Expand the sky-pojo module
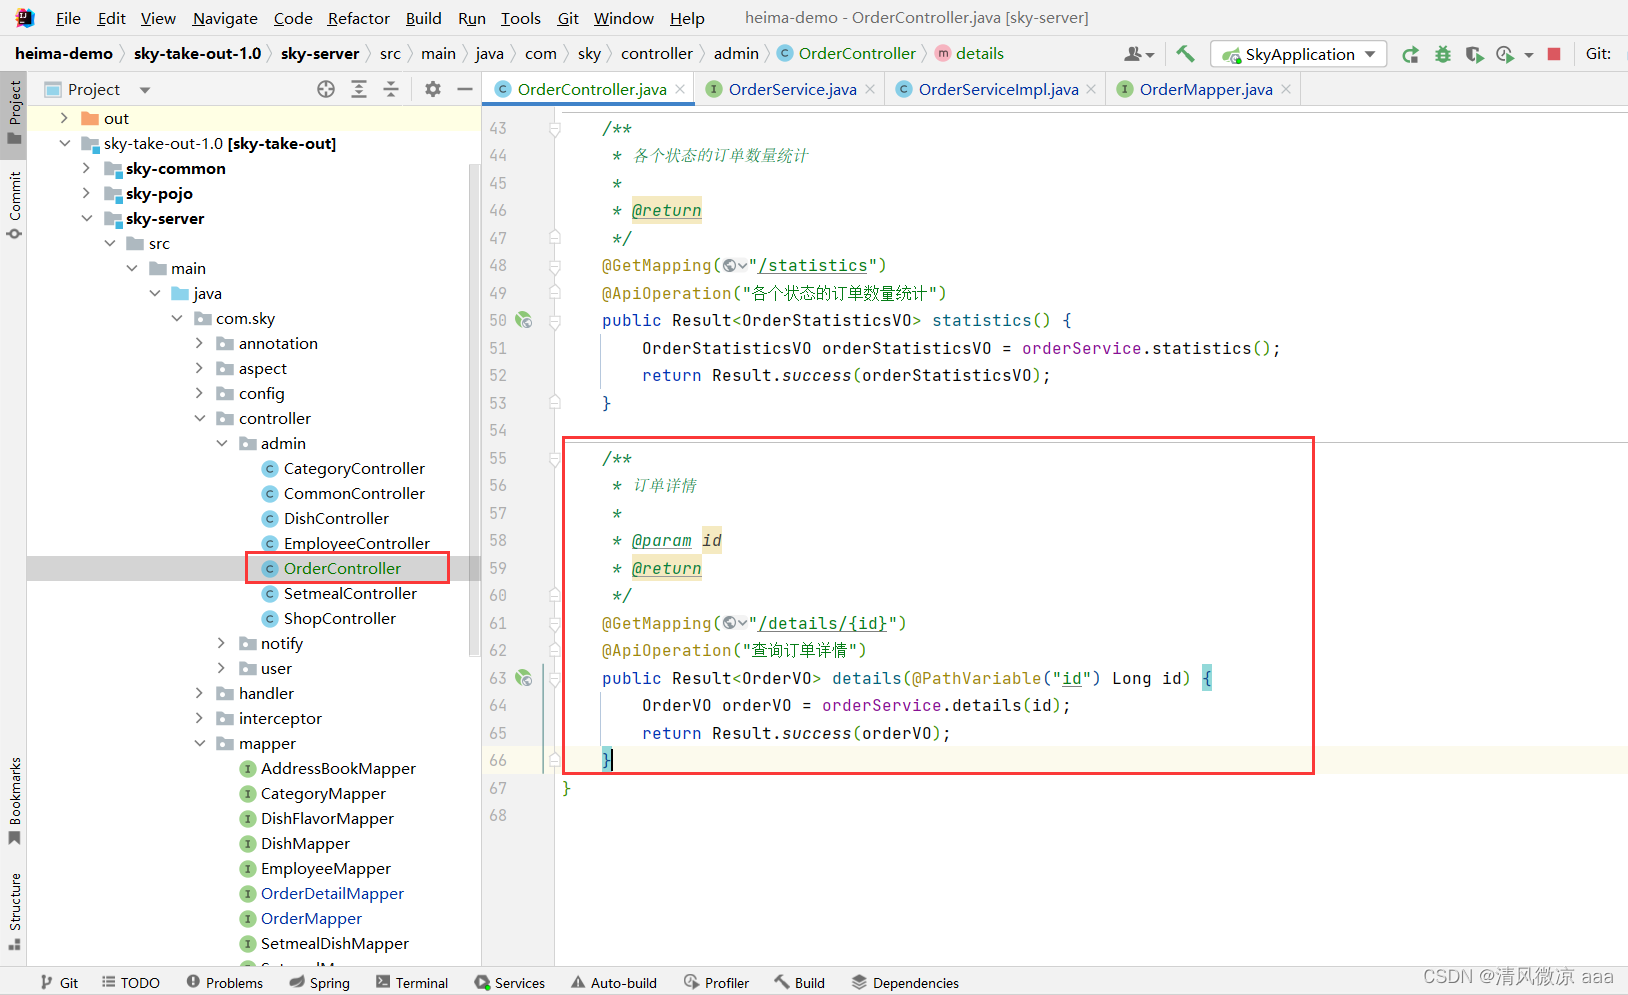 pyautogui.click(x=86, y=193)
